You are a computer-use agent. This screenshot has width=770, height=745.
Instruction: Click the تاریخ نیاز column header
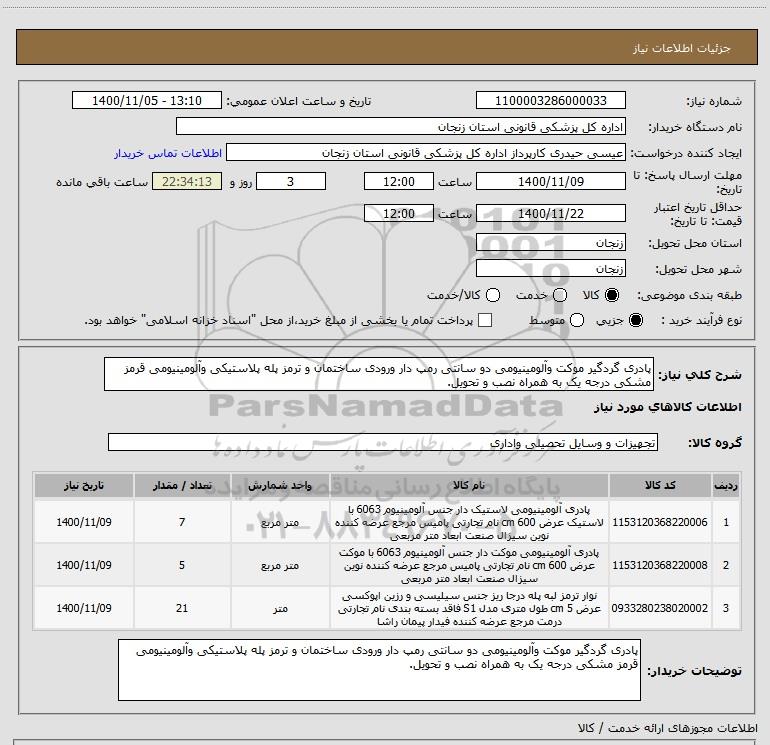(84, 485)
